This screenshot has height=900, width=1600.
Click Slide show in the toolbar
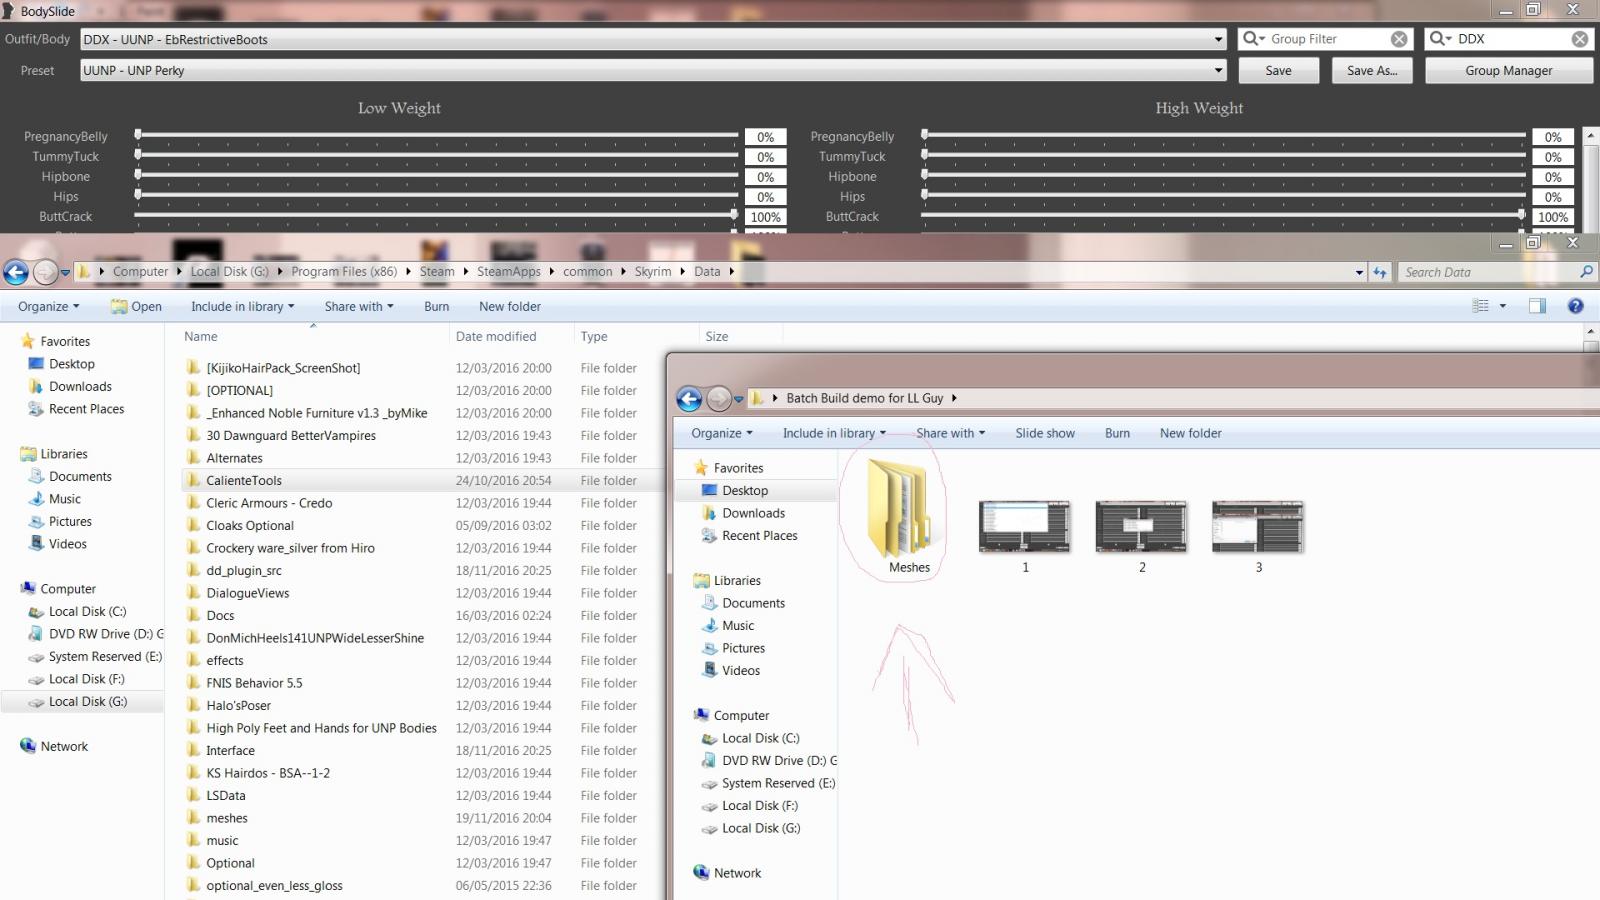[1044, 433]
